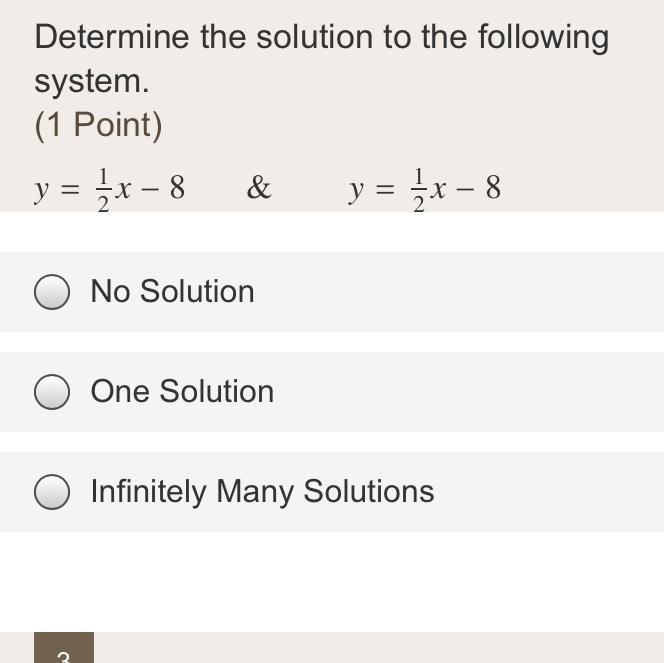Screen dimensions: 664x663
Task: Click the Infinitely Many Solutions answer label
Action: tap(262, 492)
